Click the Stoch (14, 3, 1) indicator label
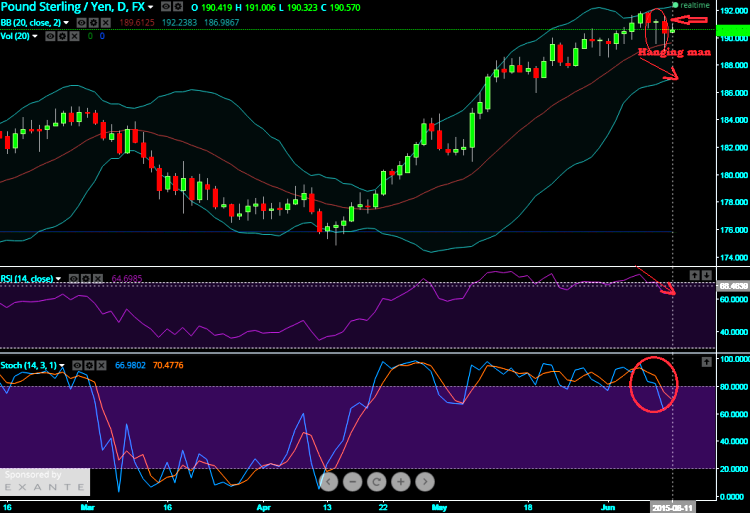This screenshot has height=513, width=750. [29, 366]
